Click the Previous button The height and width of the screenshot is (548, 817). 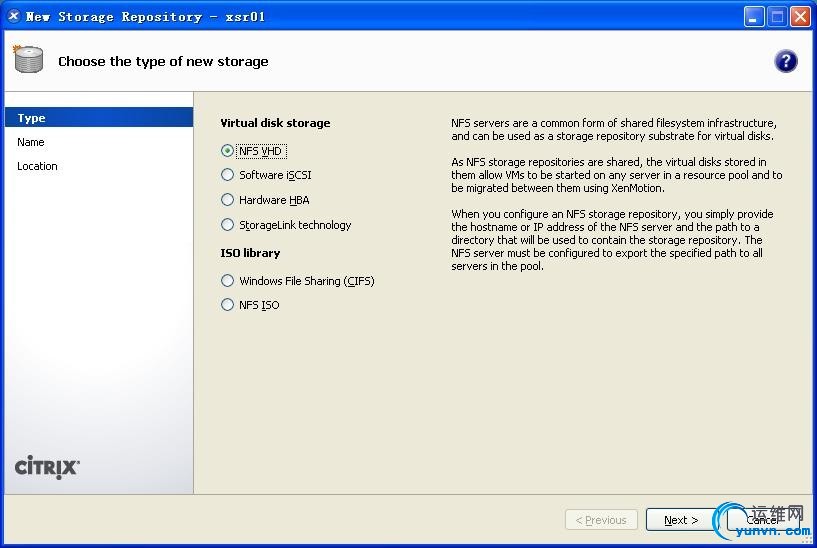601,520
